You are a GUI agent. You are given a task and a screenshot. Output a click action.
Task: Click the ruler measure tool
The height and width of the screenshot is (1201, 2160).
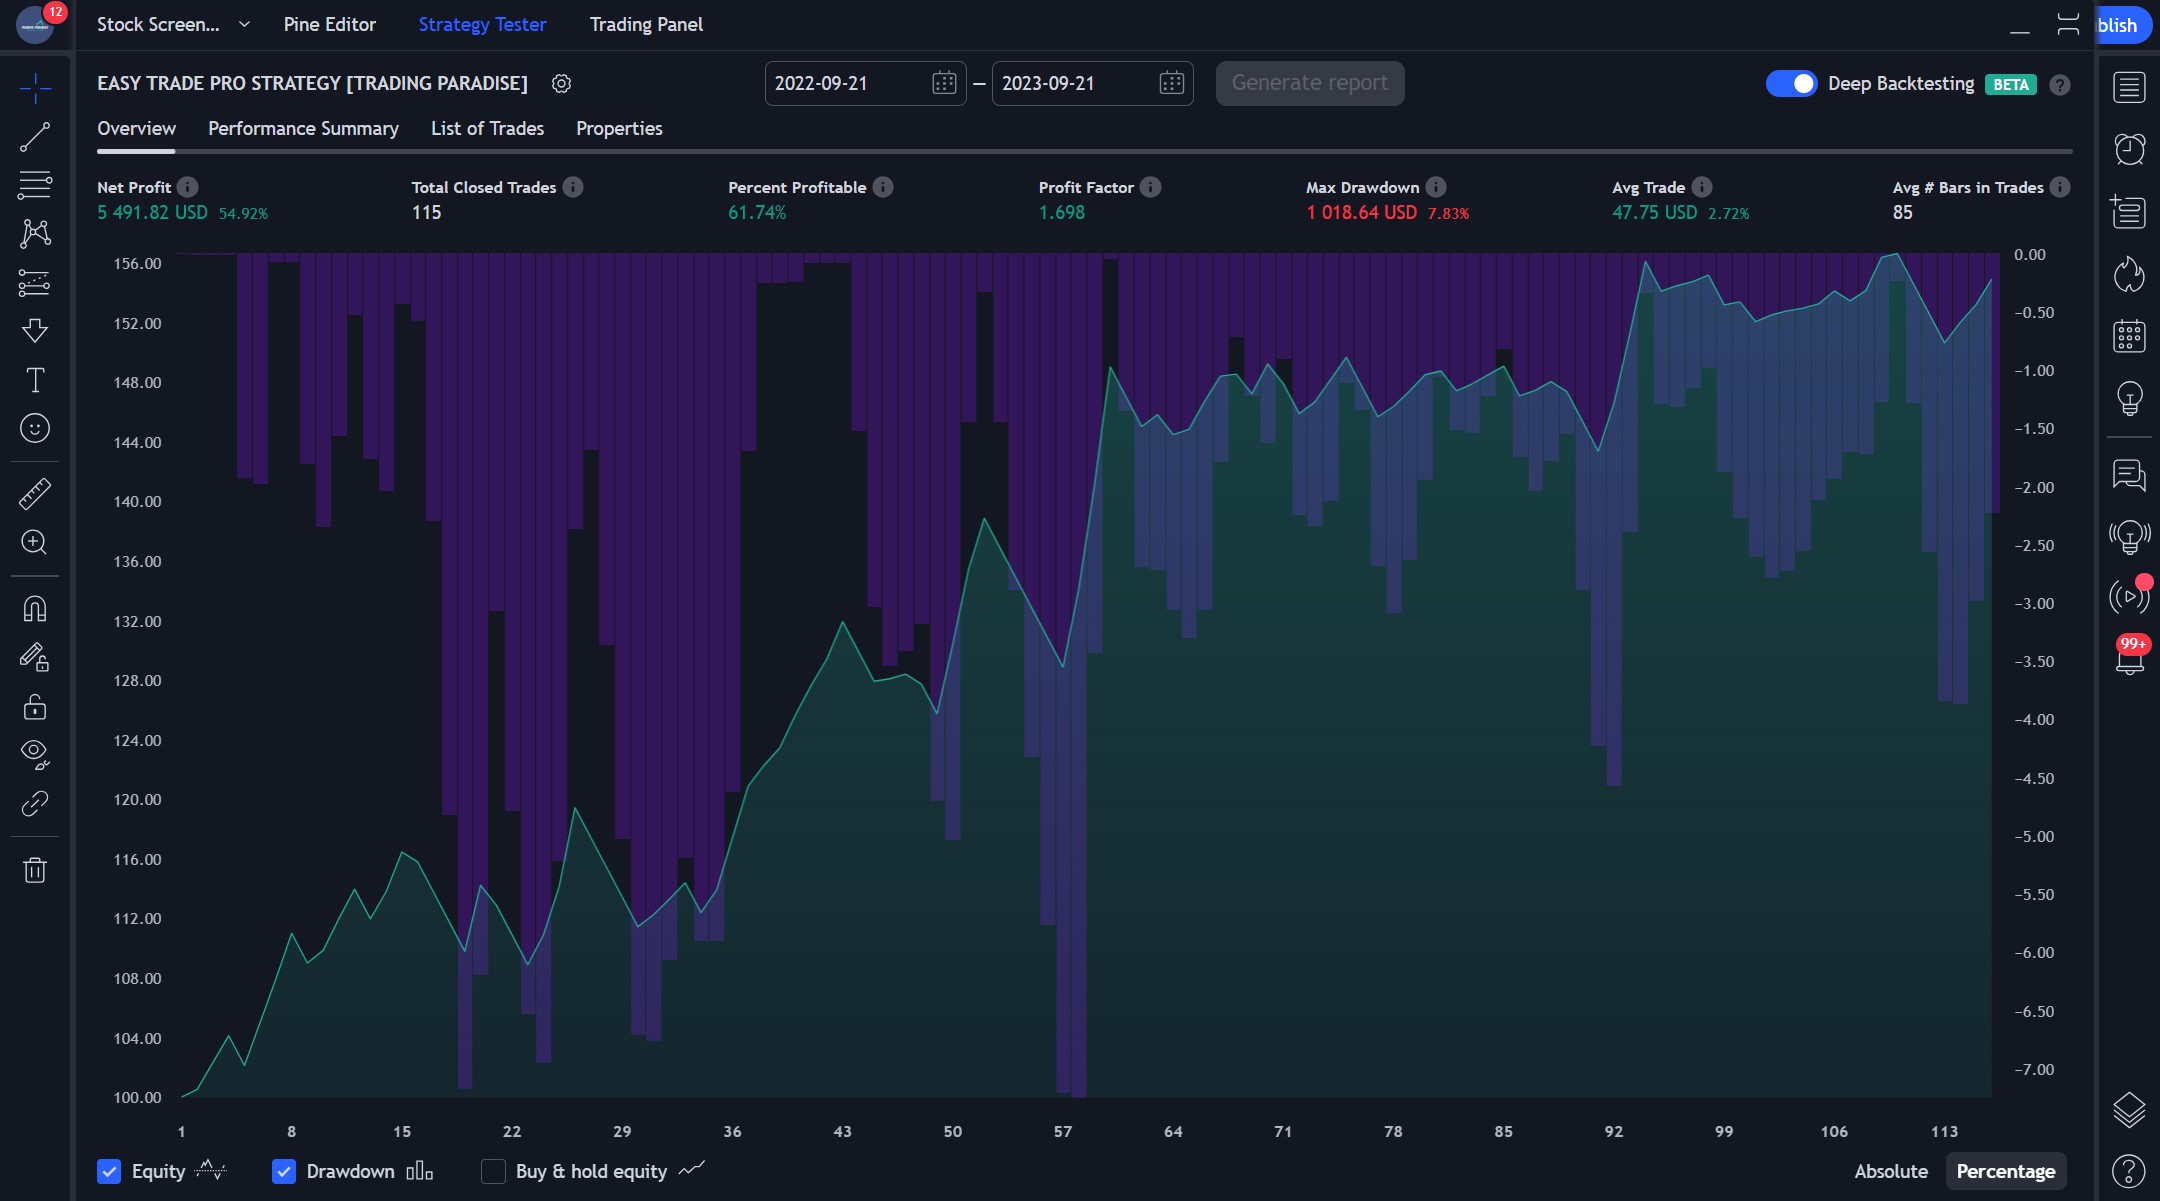35,494
